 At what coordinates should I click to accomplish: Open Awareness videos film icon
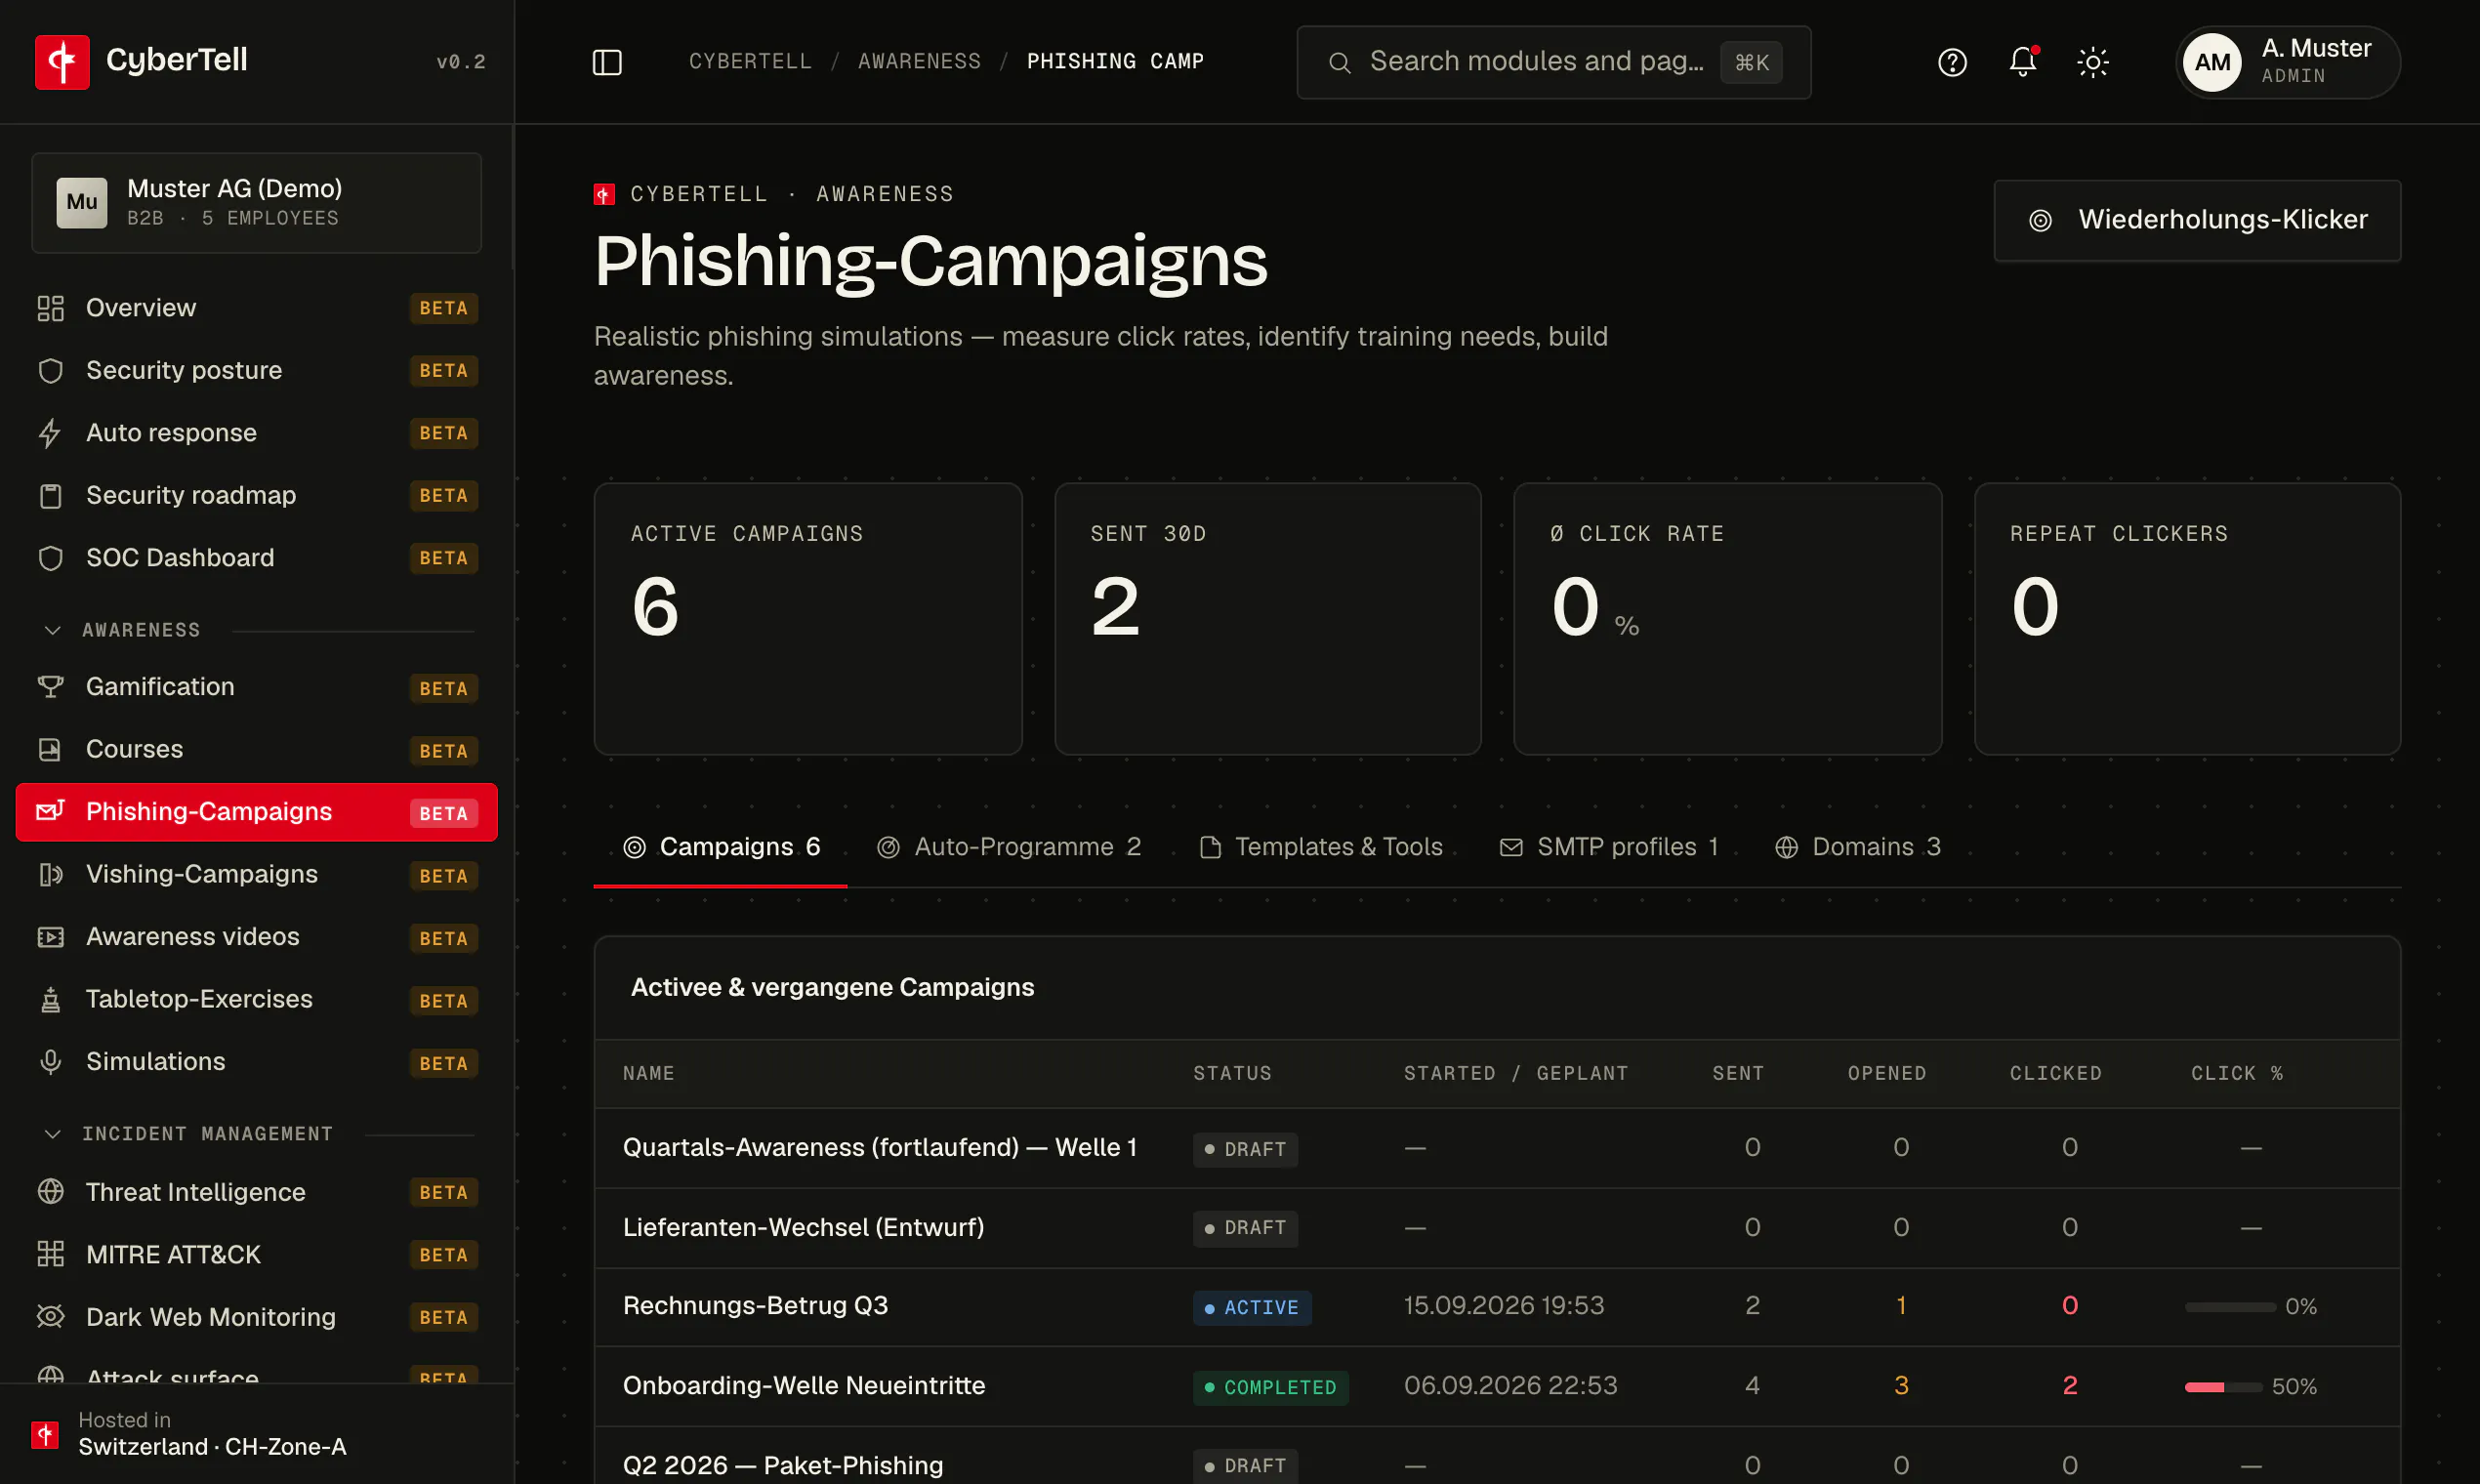pos(50,937)
